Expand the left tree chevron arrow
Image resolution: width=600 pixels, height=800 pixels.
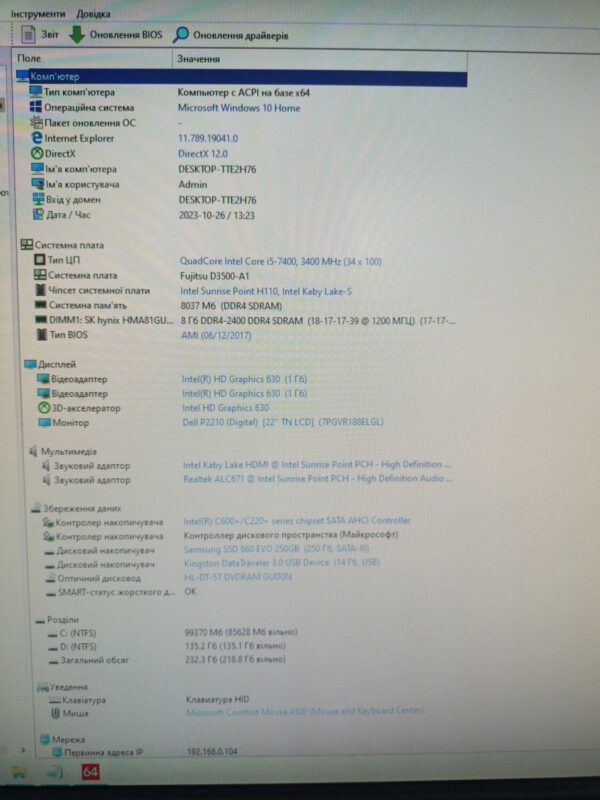[x=23, y=750]
